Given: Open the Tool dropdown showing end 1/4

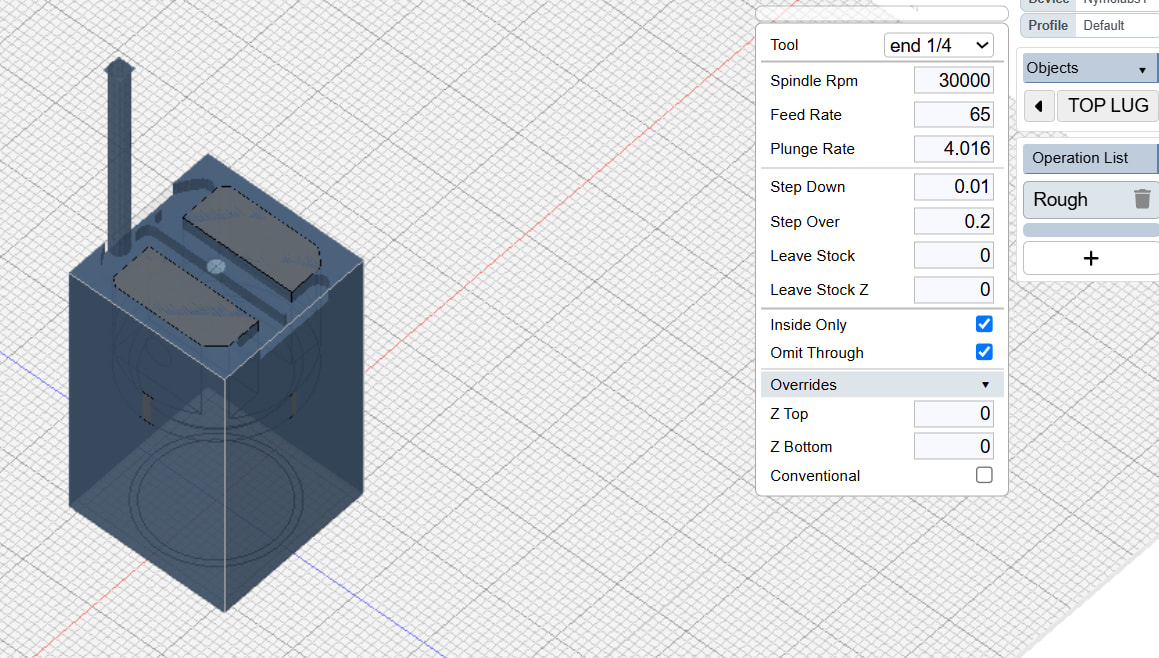Looking at the screenshot, I should coord(938,45).
